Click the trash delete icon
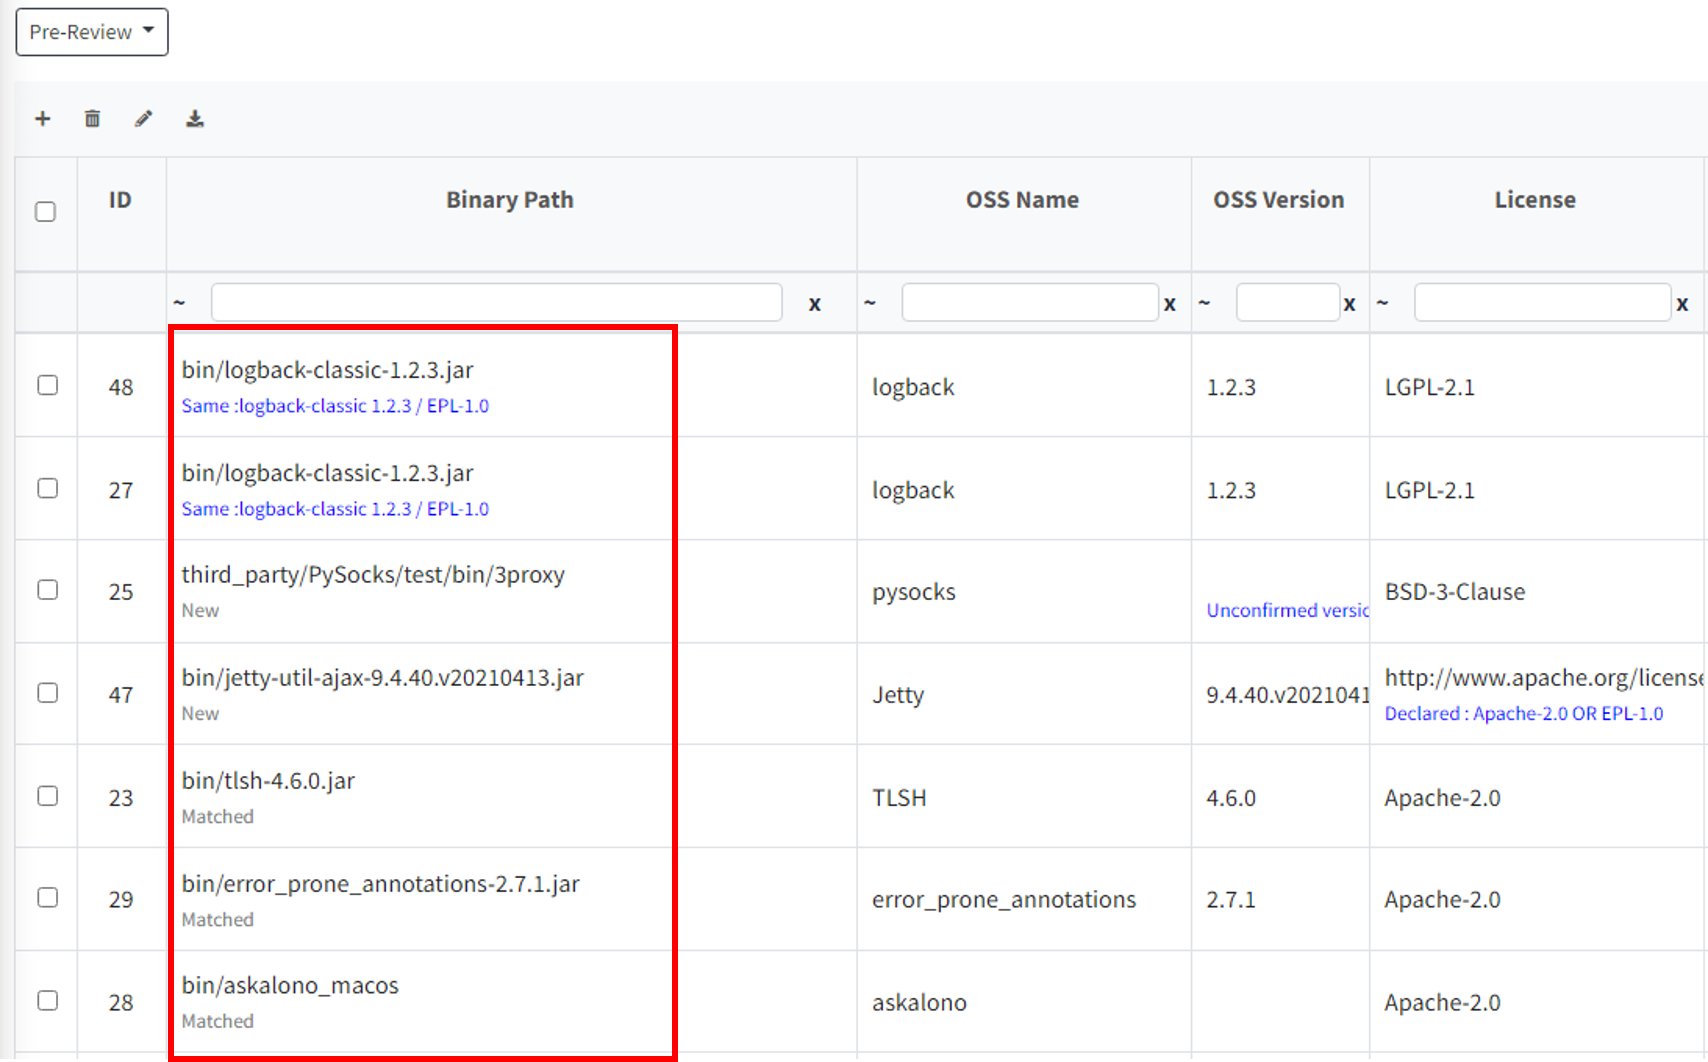Screen dimensions: 1708x1062 pyautogui.click(x=92, y=119)
